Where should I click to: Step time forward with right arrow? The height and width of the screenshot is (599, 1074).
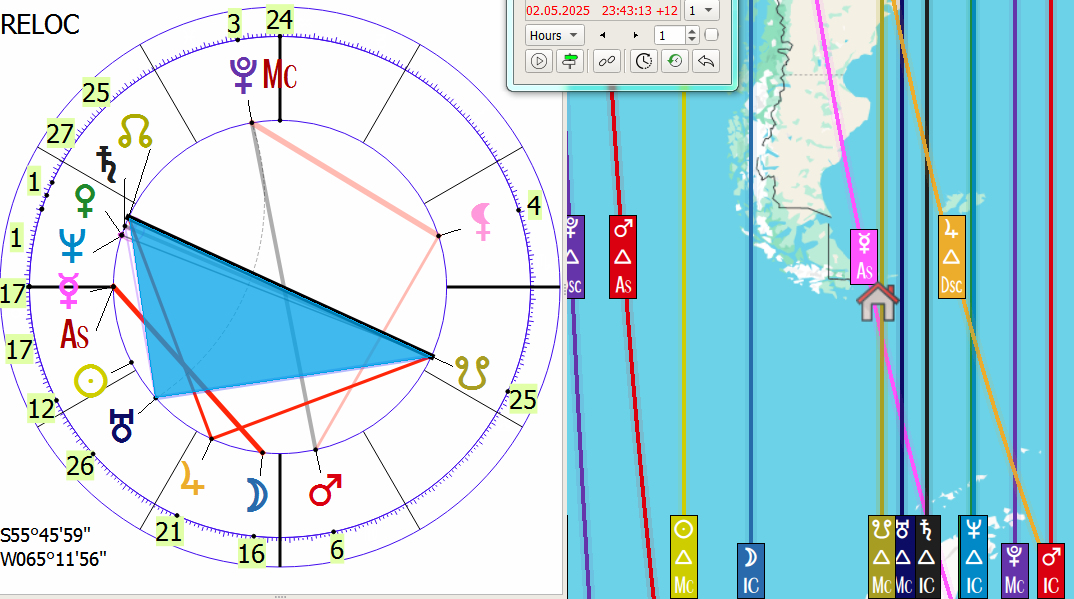click(636, 35)
